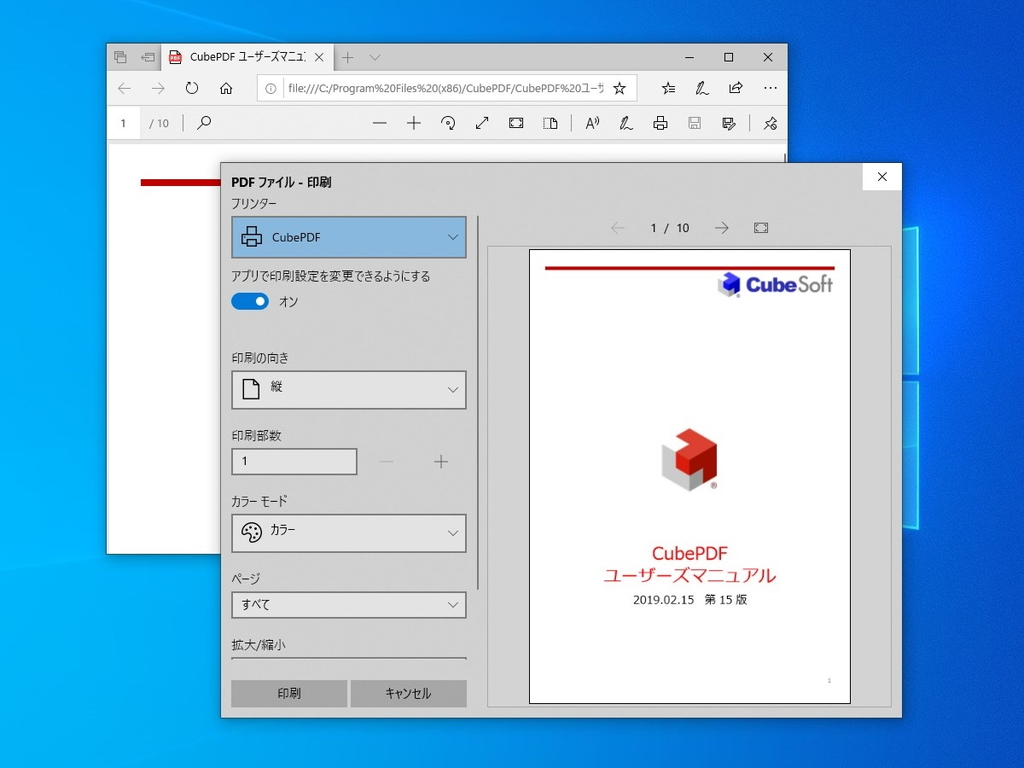Fit the print preview to the window
1024x768 pixels.
760,228
